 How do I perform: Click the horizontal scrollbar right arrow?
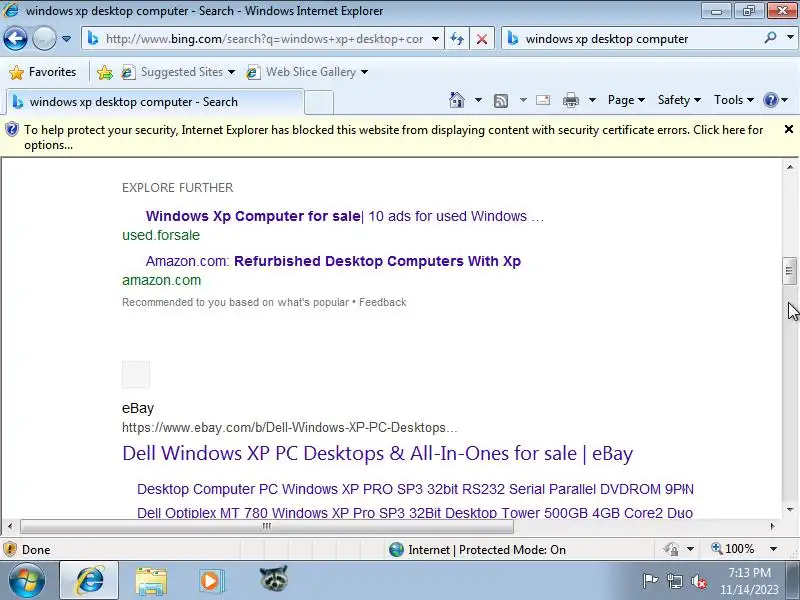(772, 526)
